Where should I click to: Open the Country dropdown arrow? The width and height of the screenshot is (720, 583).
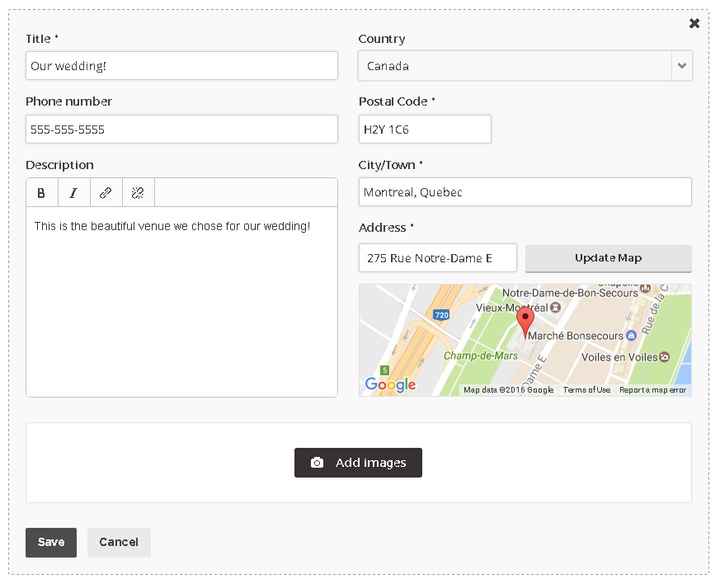click(682, 66)
